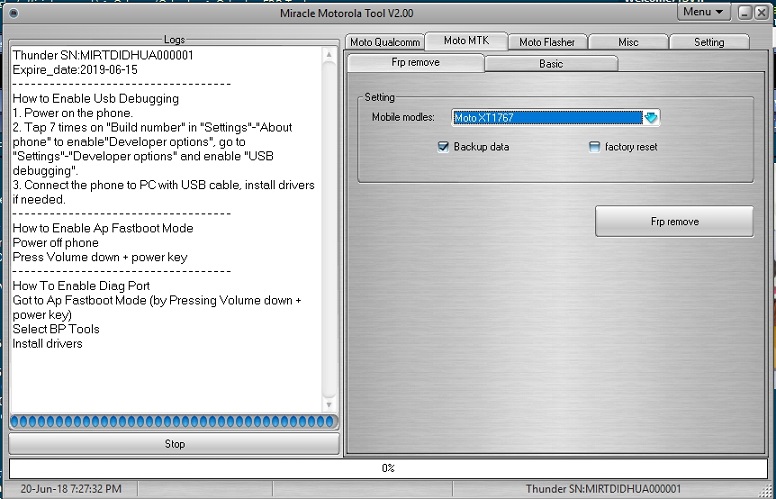Click the '1. Power on the phone.' line
The height and width of the screenshot is (499, 776).
(x=73, y=113)
